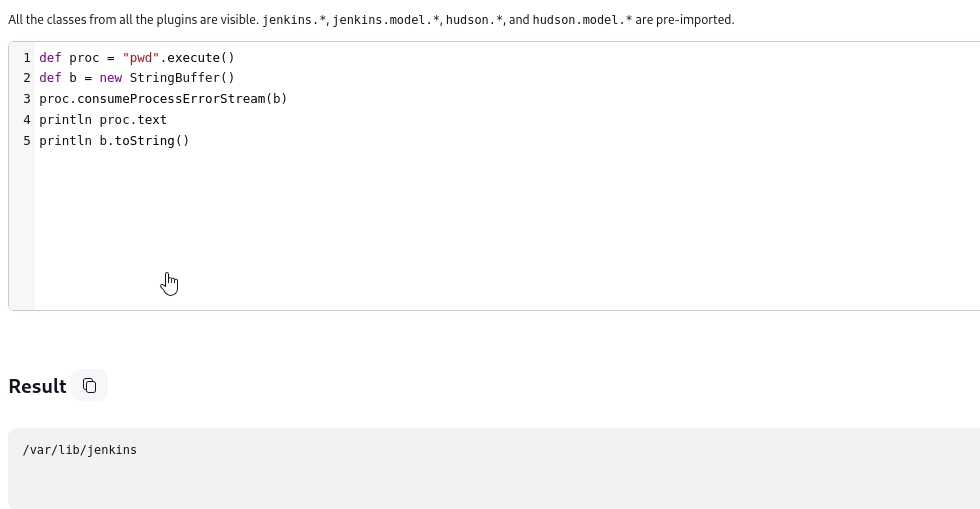The image size is (980, 509).
Task: Click b.toString() on line 5
Action: click(x=144, y=141)
